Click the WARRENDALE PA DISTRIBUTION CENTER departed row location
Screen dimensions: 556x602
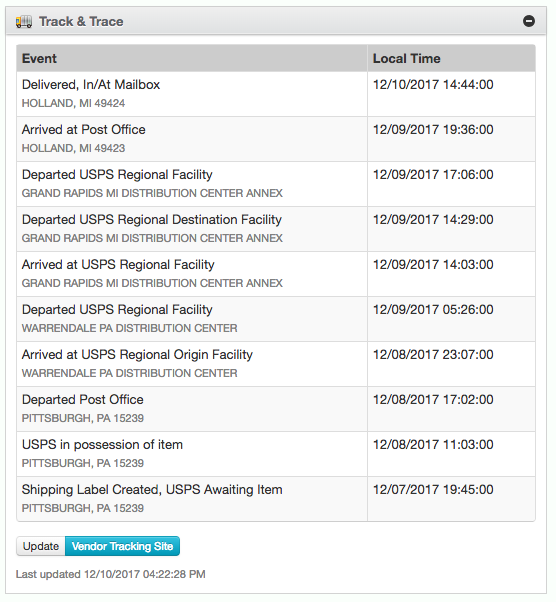point(129,328)
